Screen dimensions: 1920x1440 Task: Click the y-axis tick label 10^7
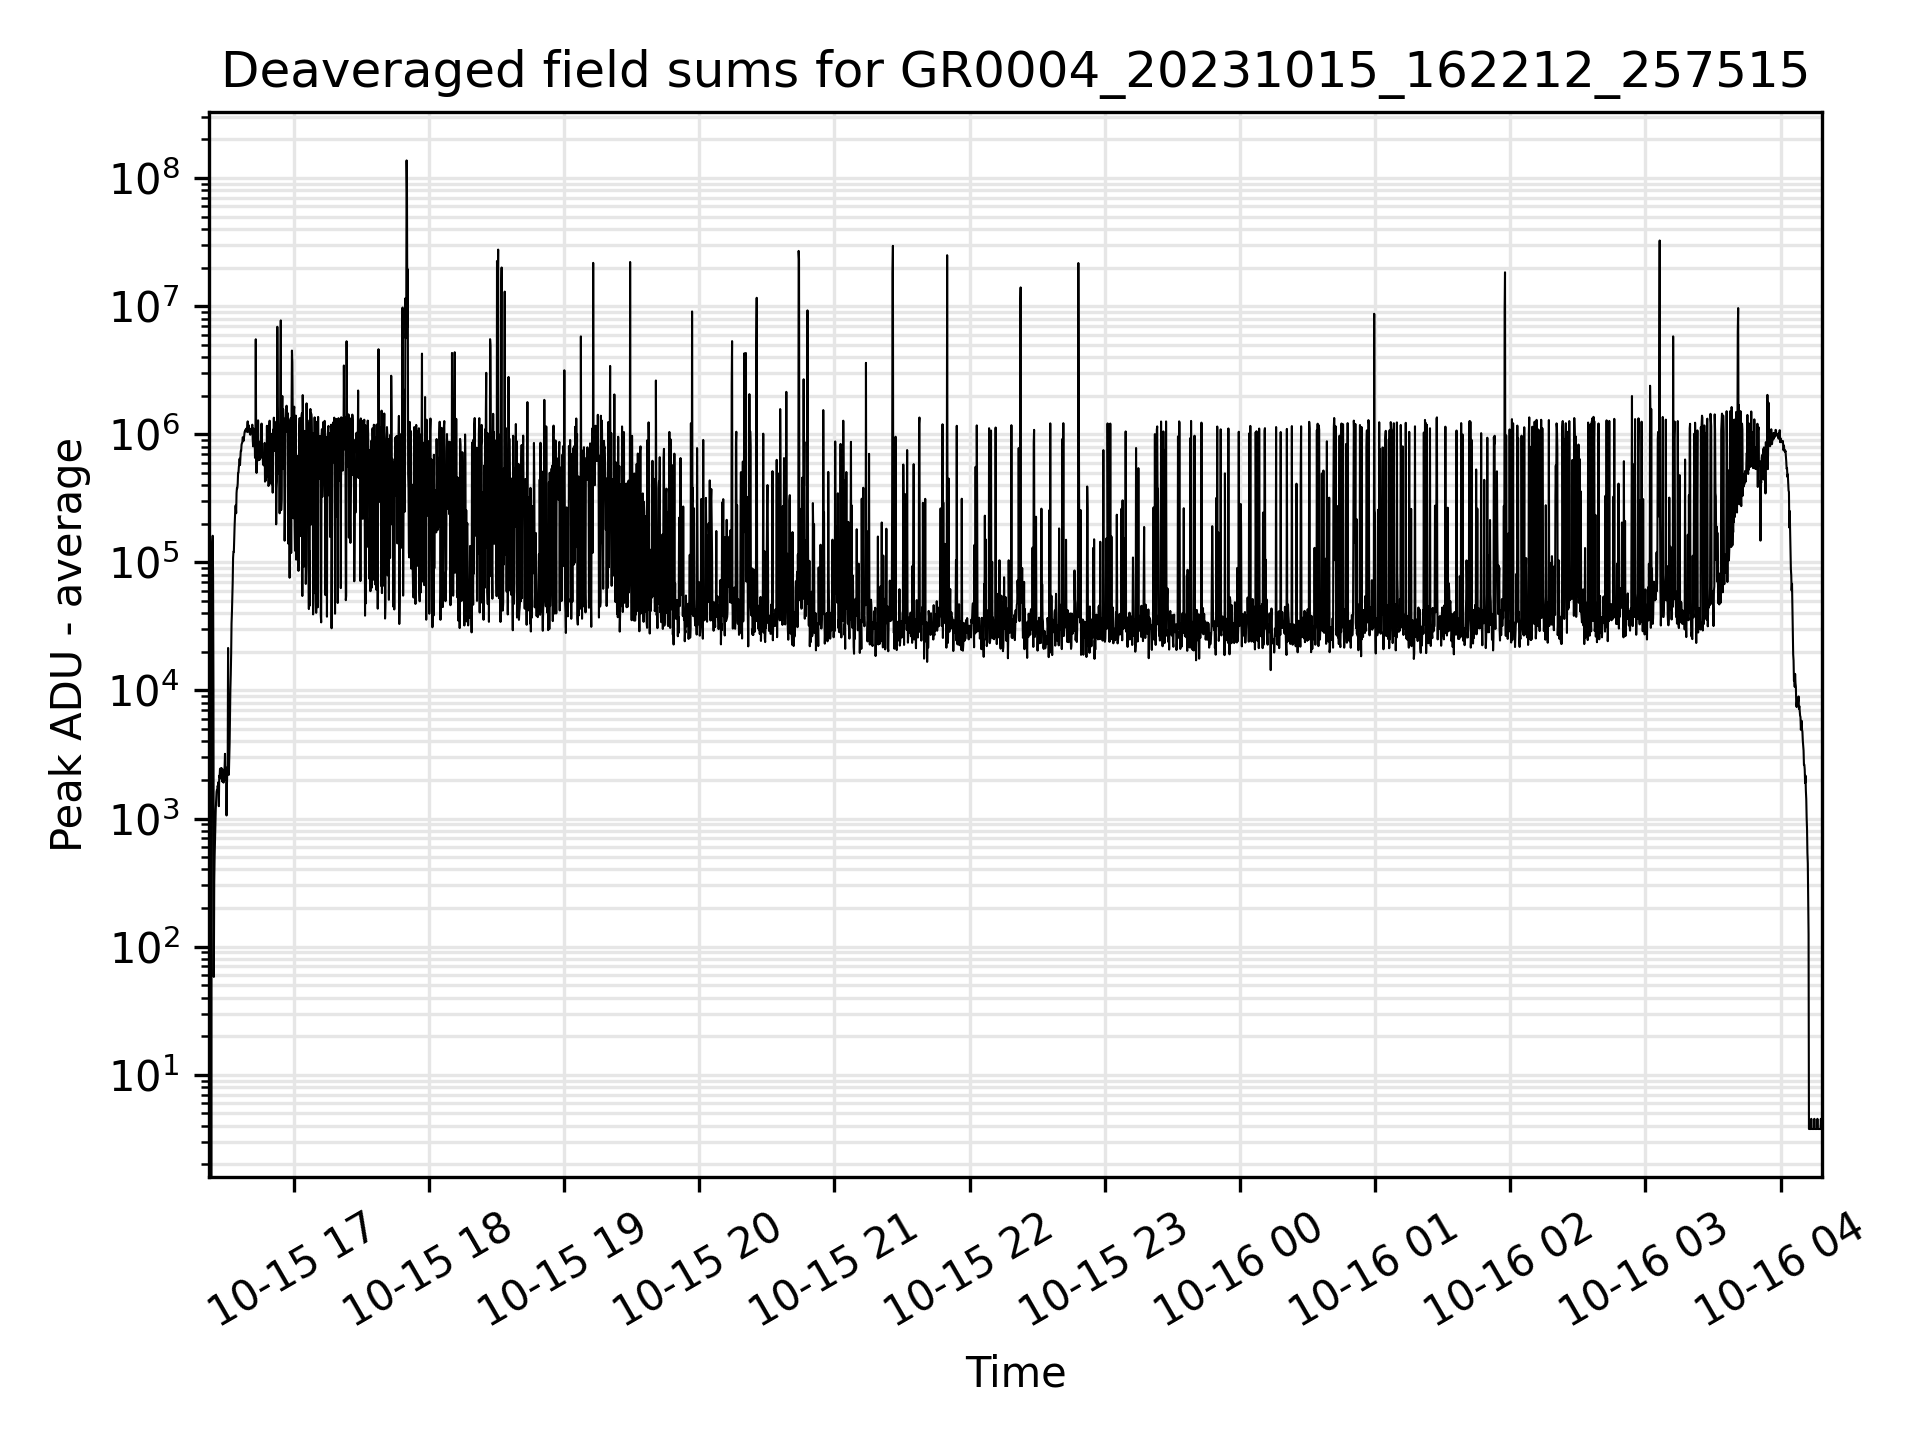coord(143,306)
